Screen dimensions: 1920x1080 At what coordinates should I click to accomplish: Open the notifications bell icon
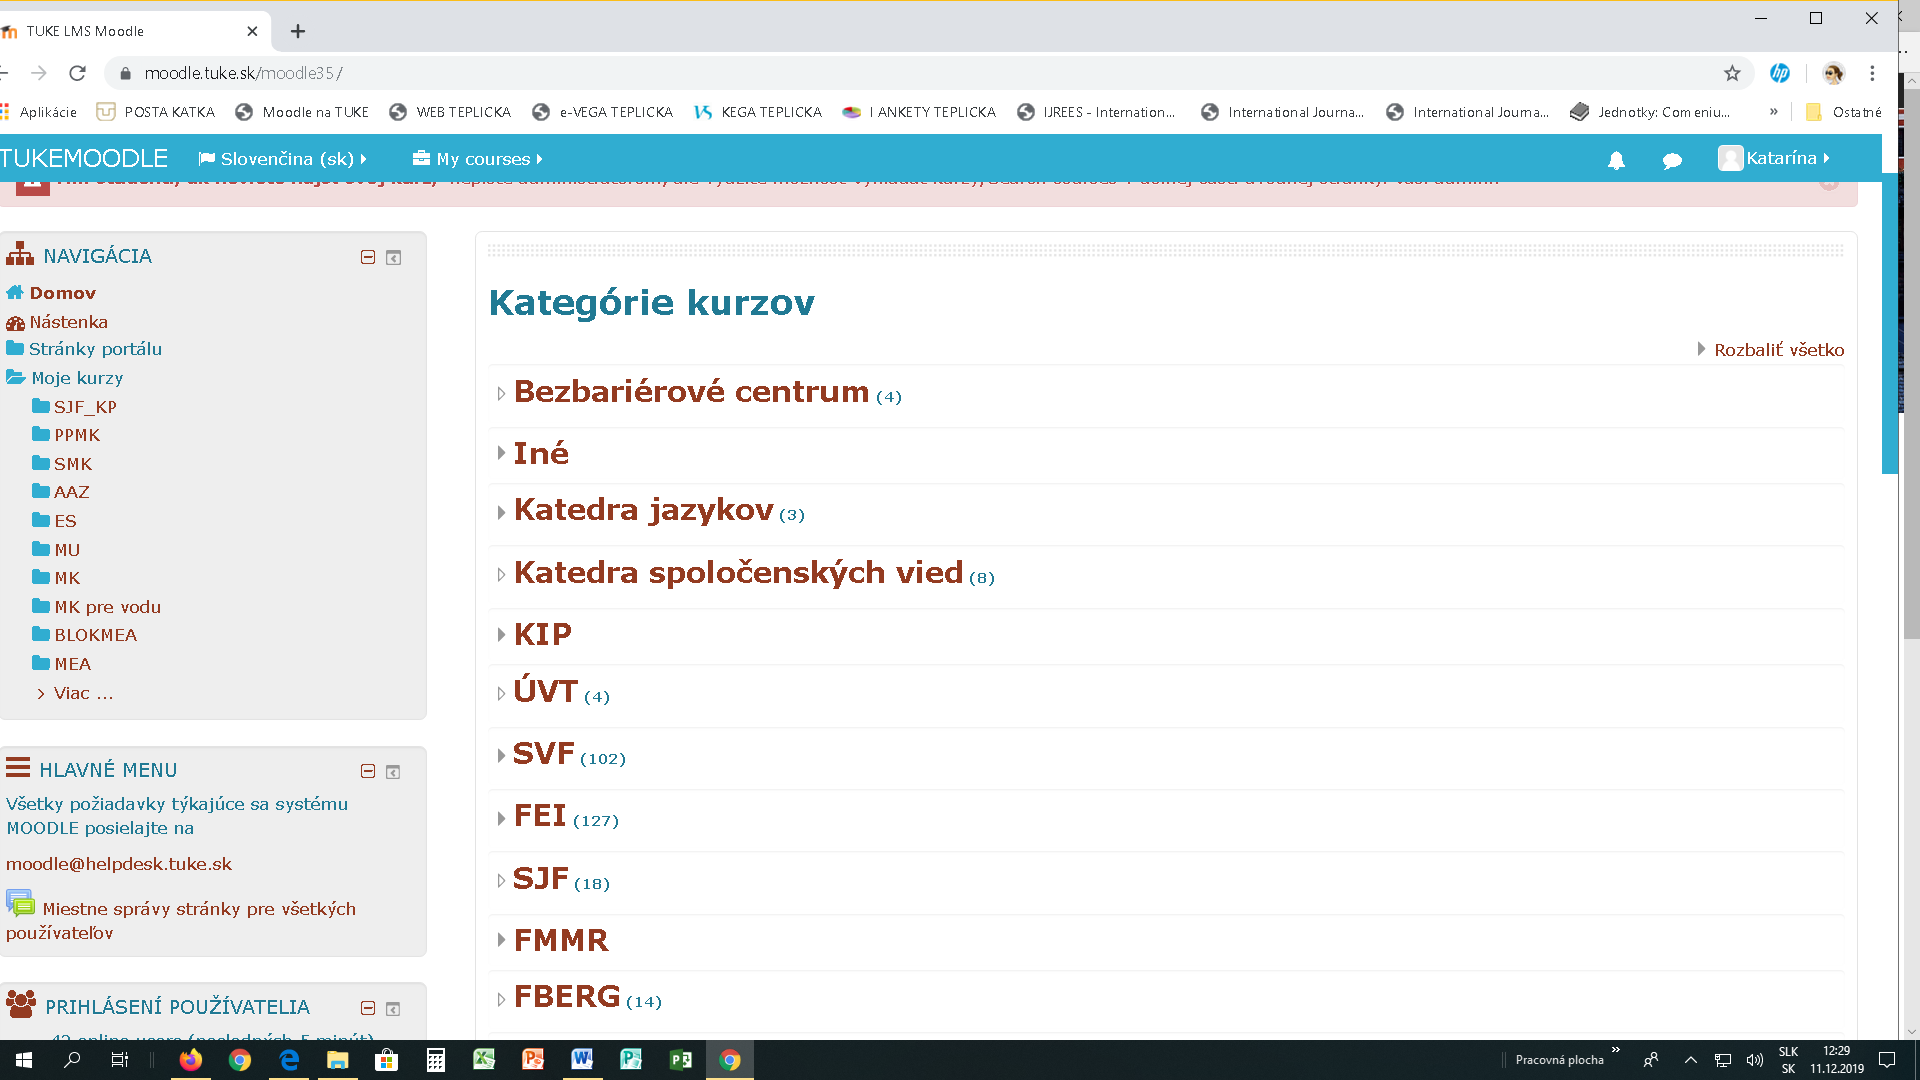1616,160
